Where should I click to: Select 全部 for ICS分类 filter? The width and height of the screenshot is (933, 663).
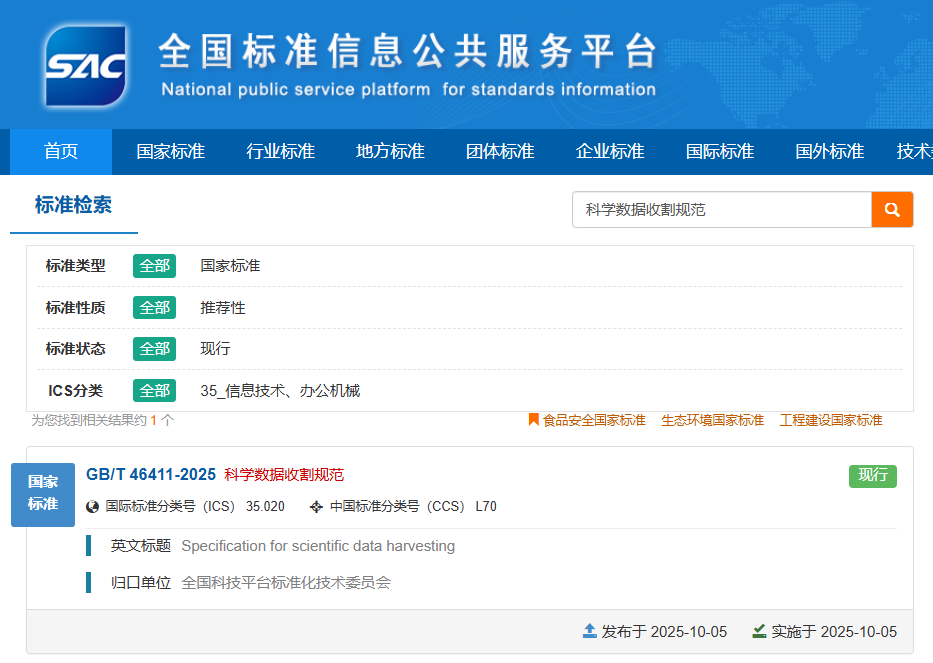click(154, 391)
